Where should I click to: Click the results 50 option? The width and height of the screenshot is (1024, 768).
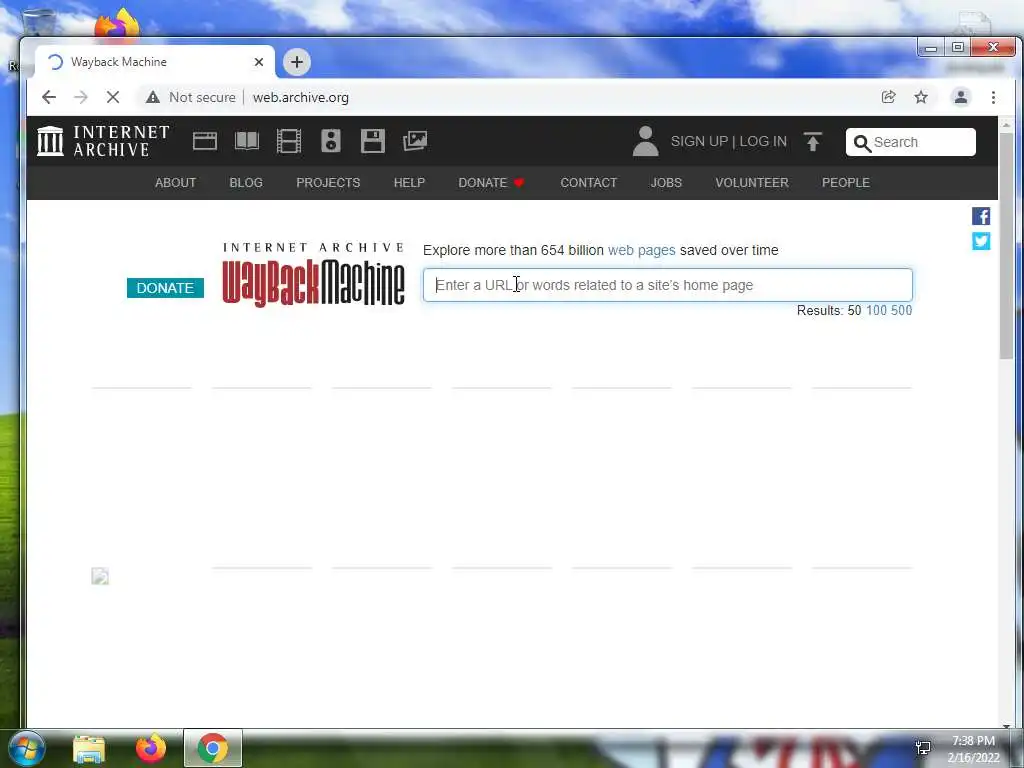point(854,311)
